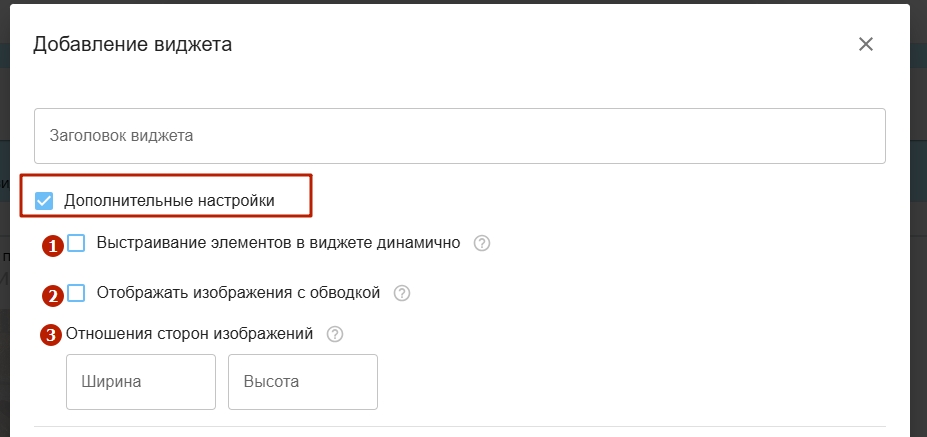Click the red number 3 badge
The image size is (927, 437).
pyautogui.click(x=51, y=335)
